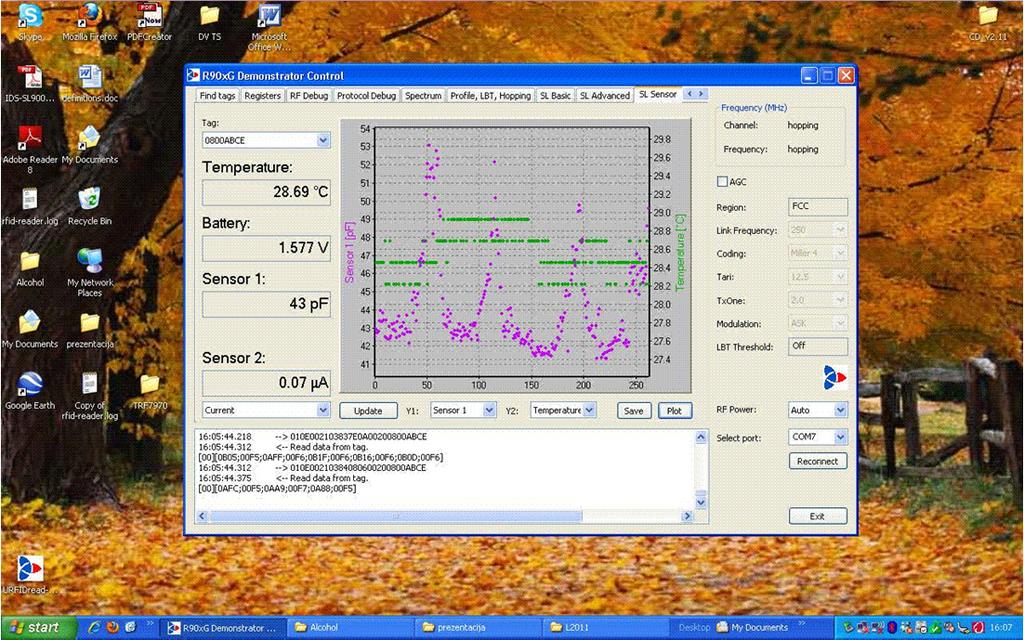This screenshot has width=1024, height=640.
Task: Open the Current mode dropdown under Sensor 2
Action: (323, 410)
